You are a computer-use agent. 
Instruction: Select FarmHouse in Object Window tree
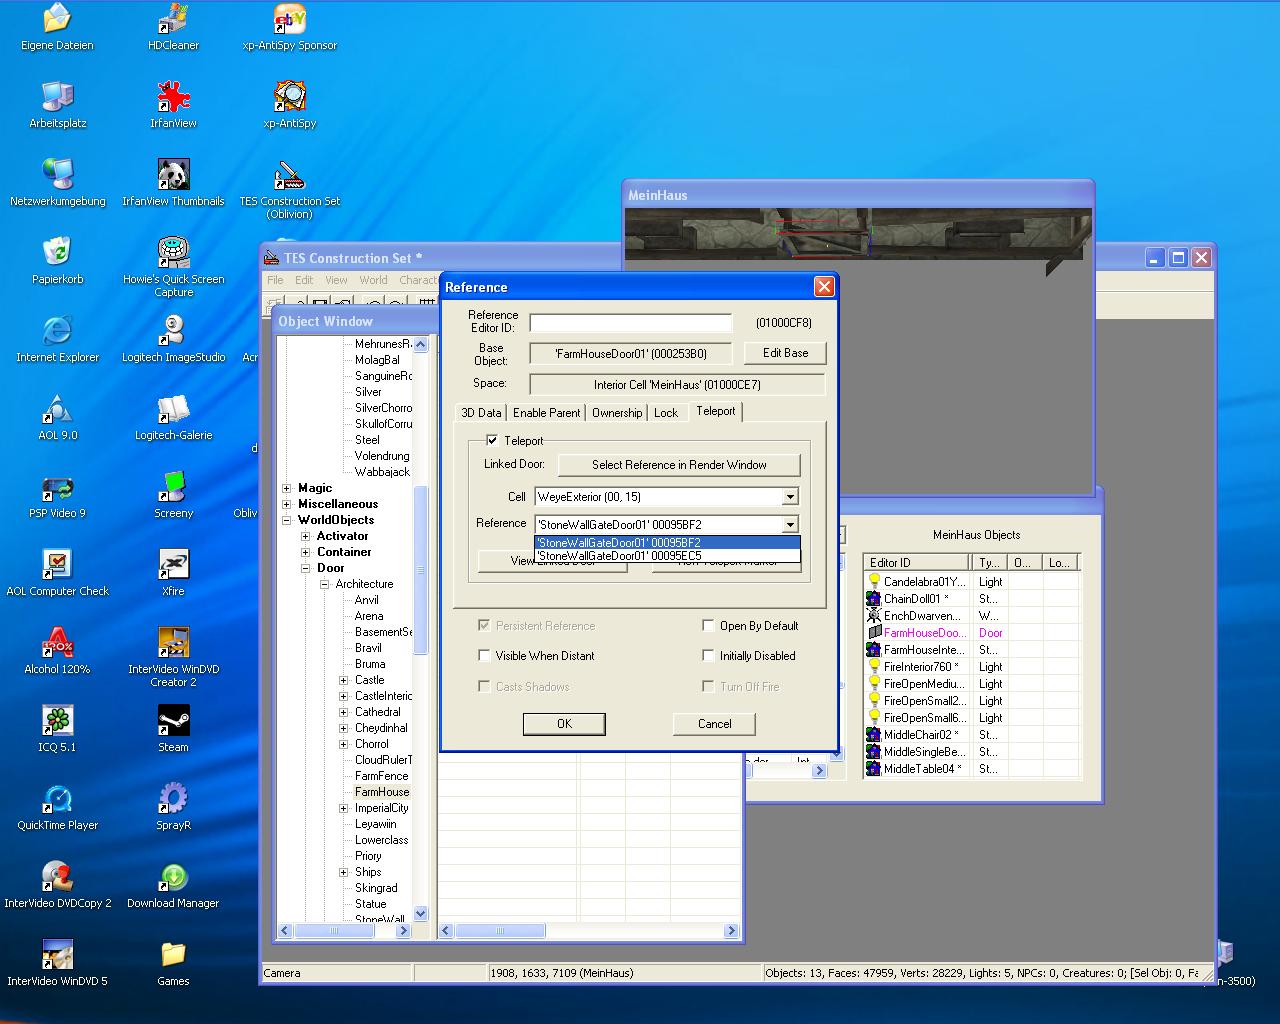tap(382, 792)
